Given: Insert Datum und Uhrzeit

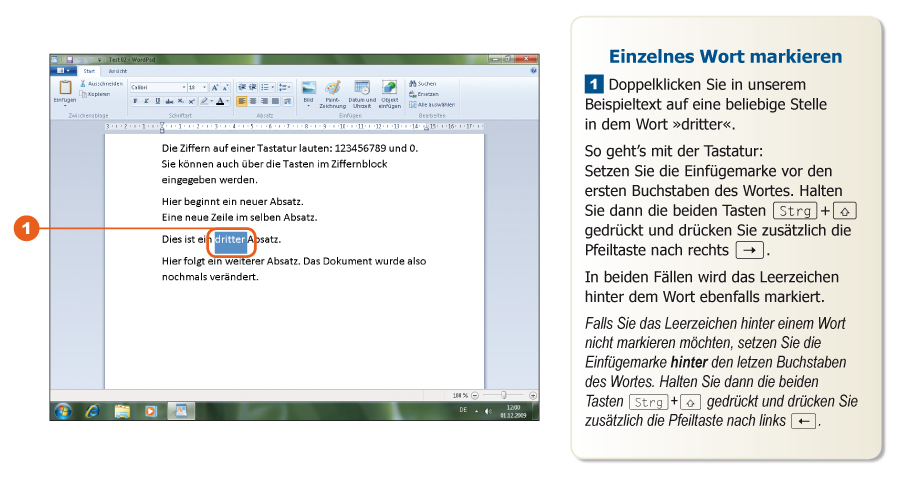Looking at the screenshot, I should [362, 88].
